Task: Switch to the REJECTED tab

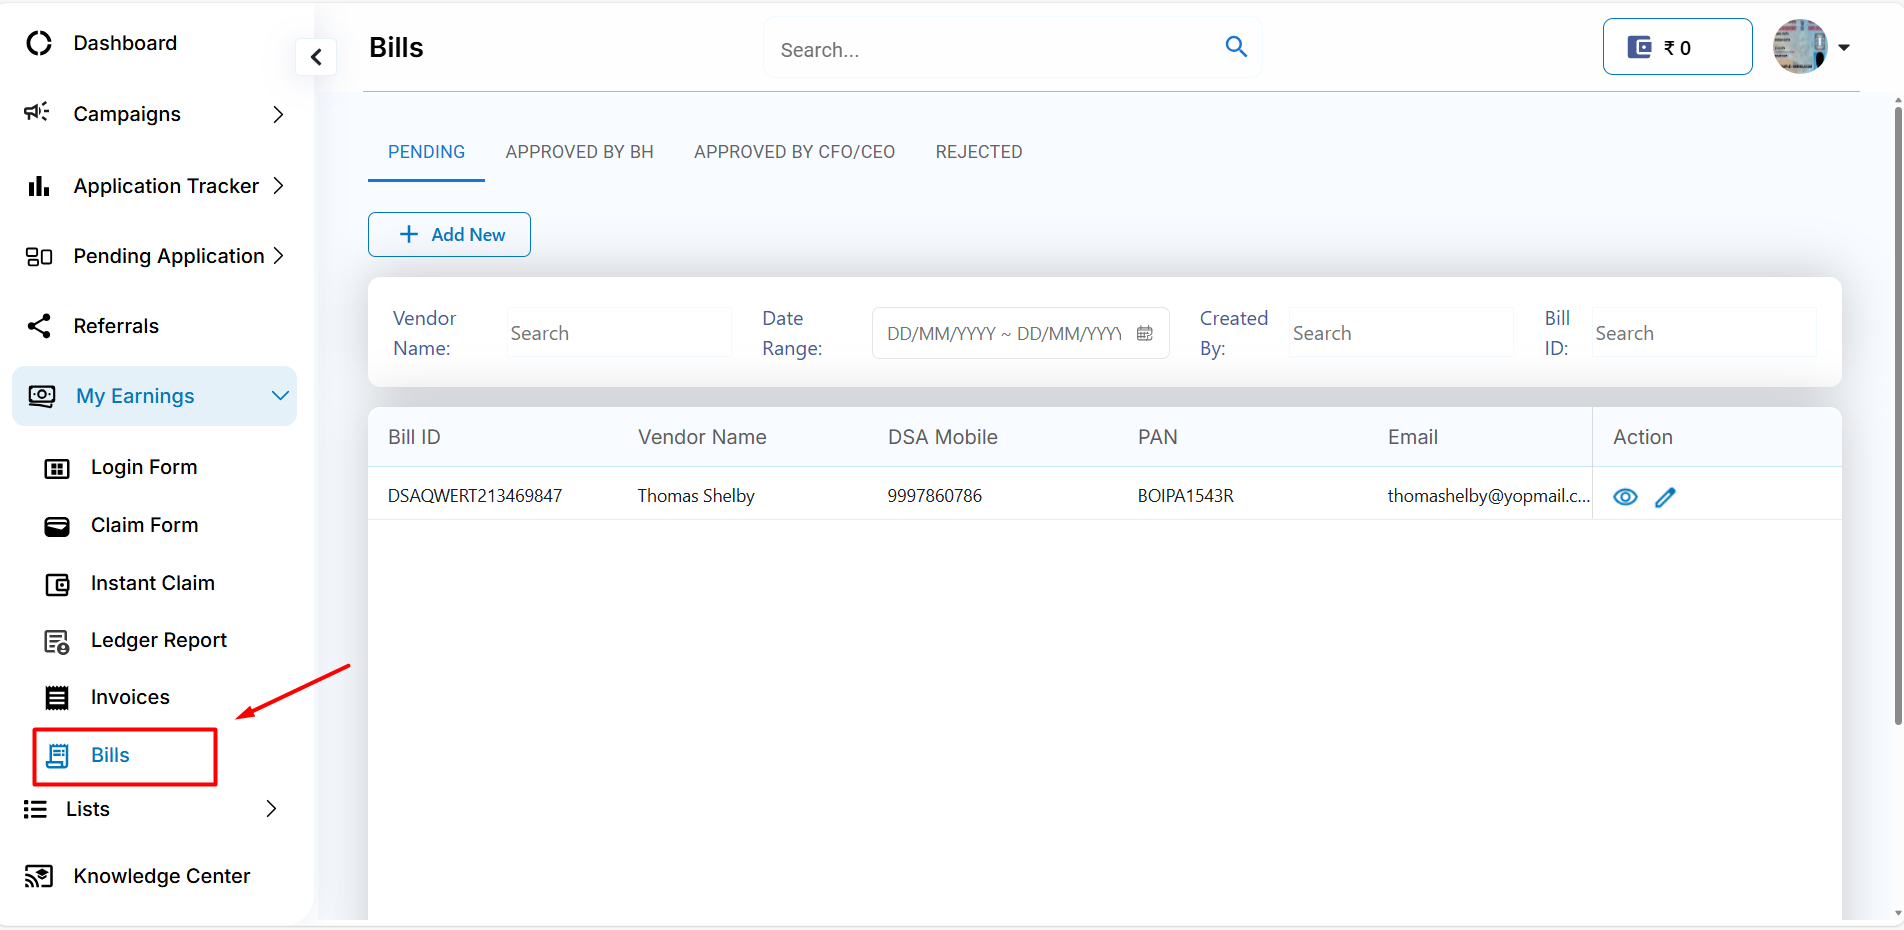Action: (x=978, y=152)
